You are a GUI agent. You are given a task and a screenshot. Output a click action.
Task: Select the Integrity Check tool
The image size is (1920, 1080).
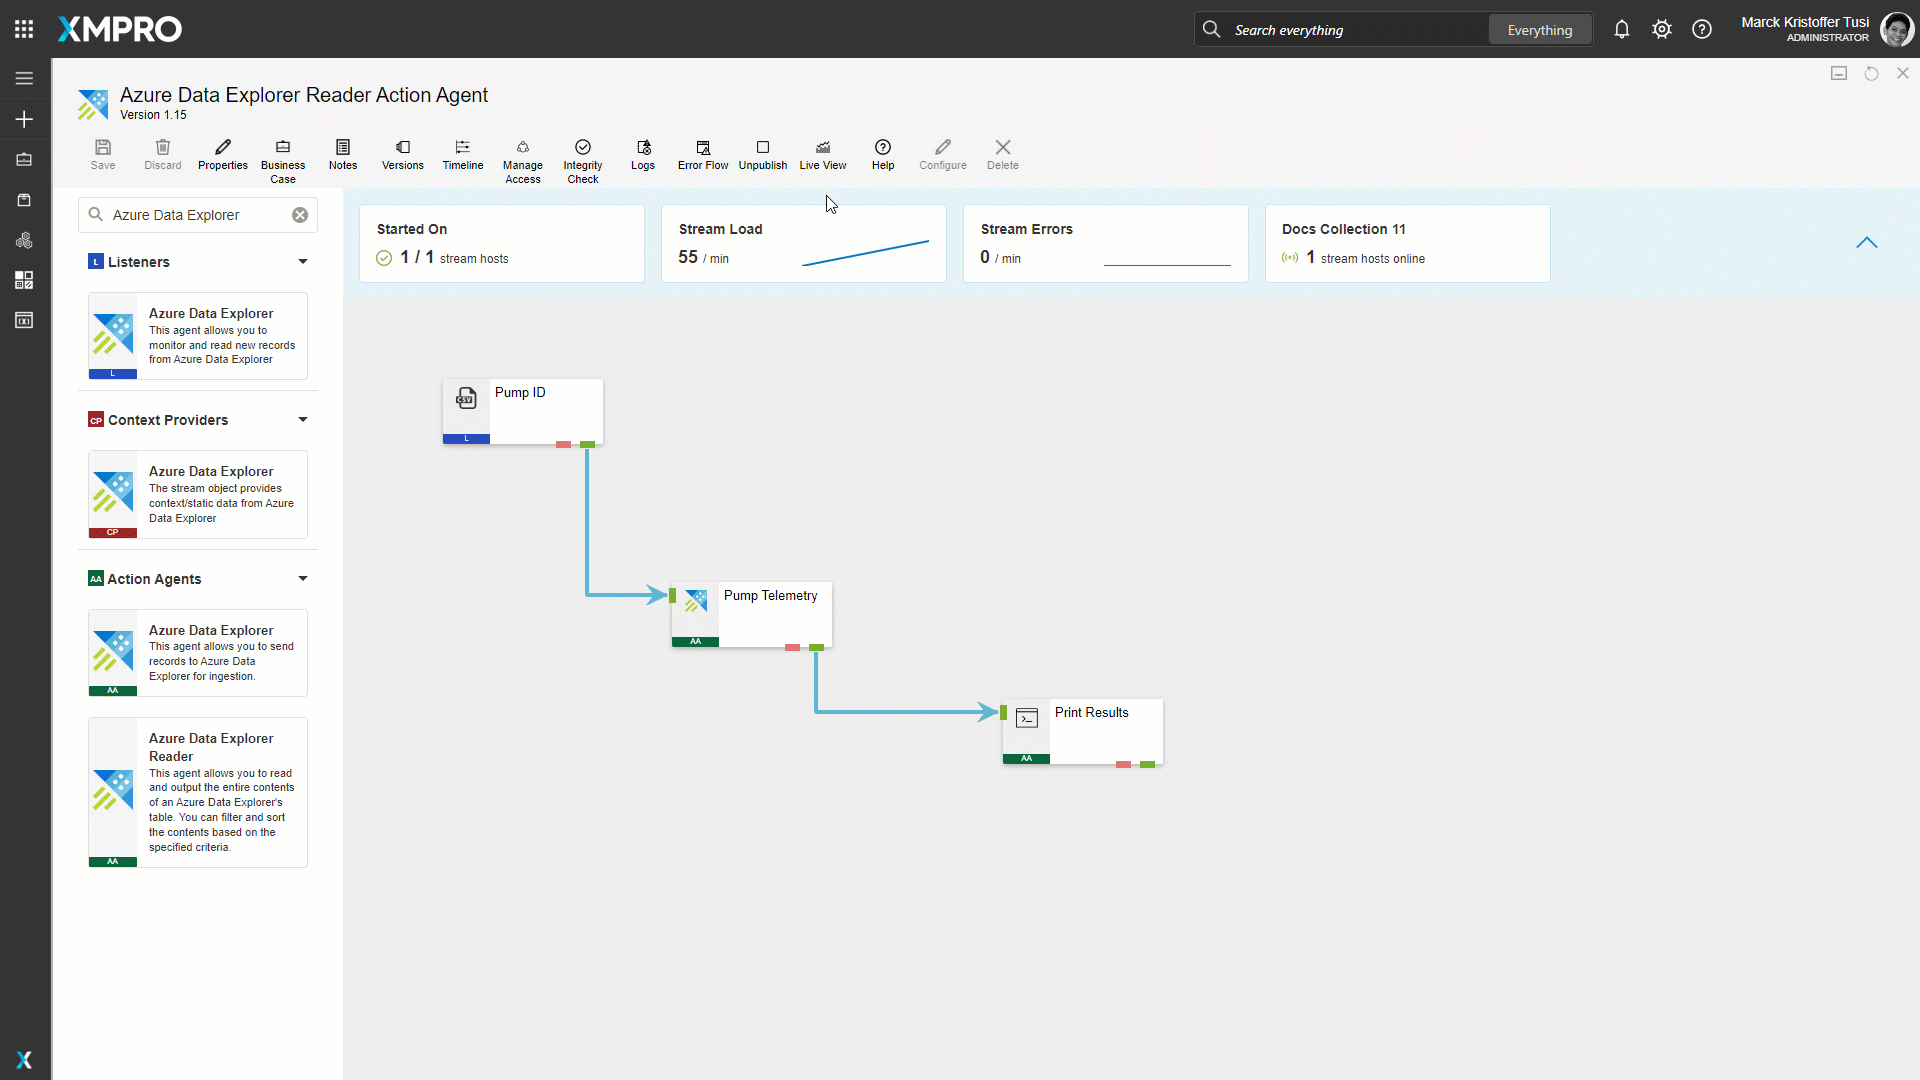(x=582, y=158)
